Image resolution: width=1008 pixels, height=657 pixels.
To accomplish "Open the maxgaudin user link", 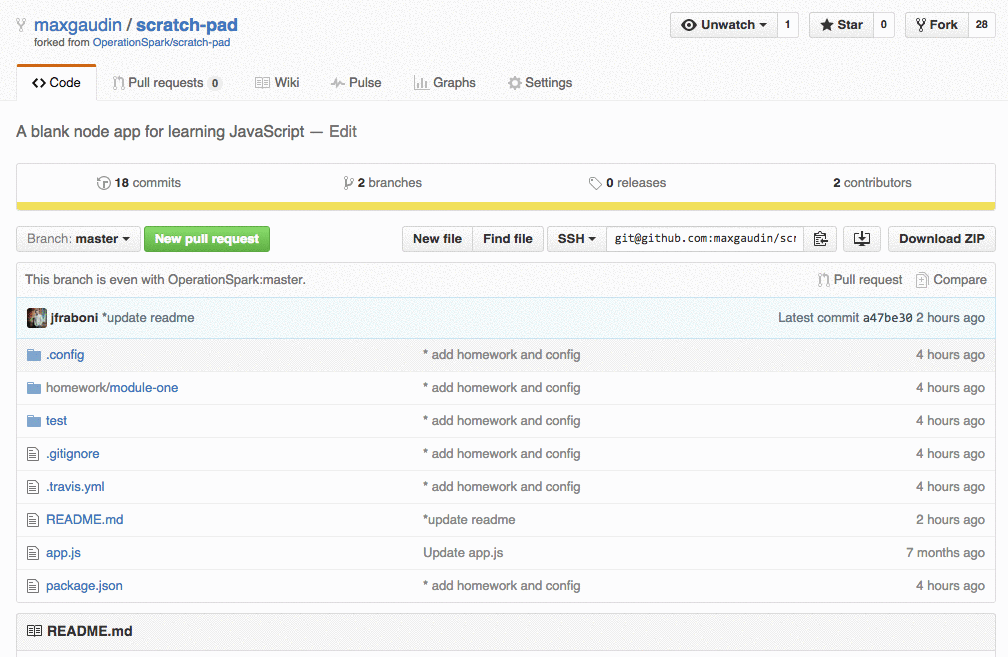I will [78, 25].
